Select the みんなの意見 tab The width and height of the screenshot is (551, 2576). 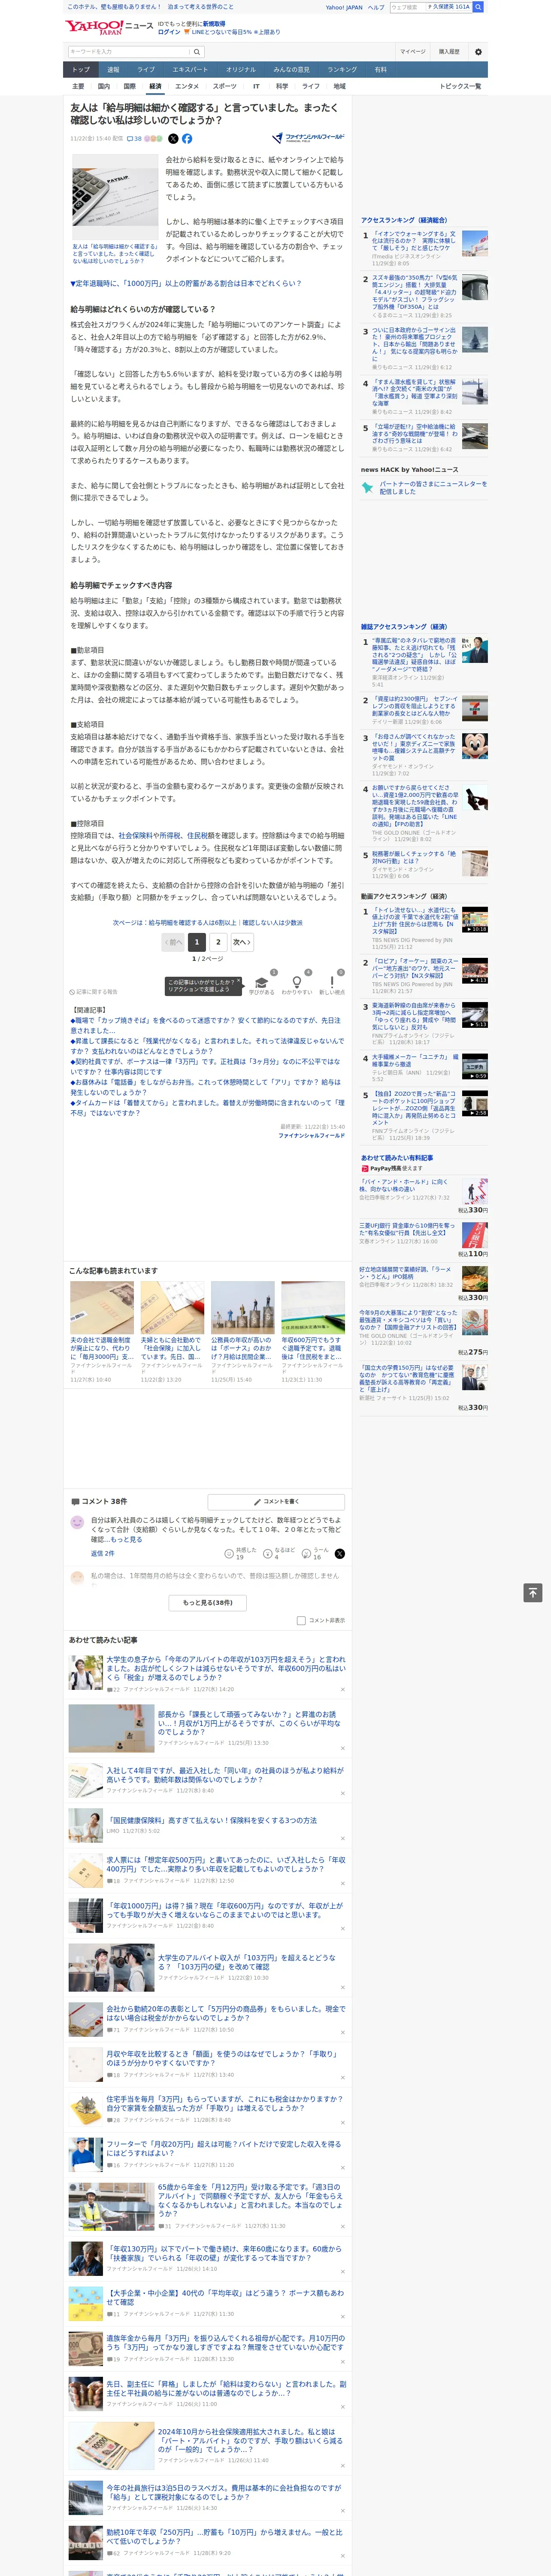point(291,70)
